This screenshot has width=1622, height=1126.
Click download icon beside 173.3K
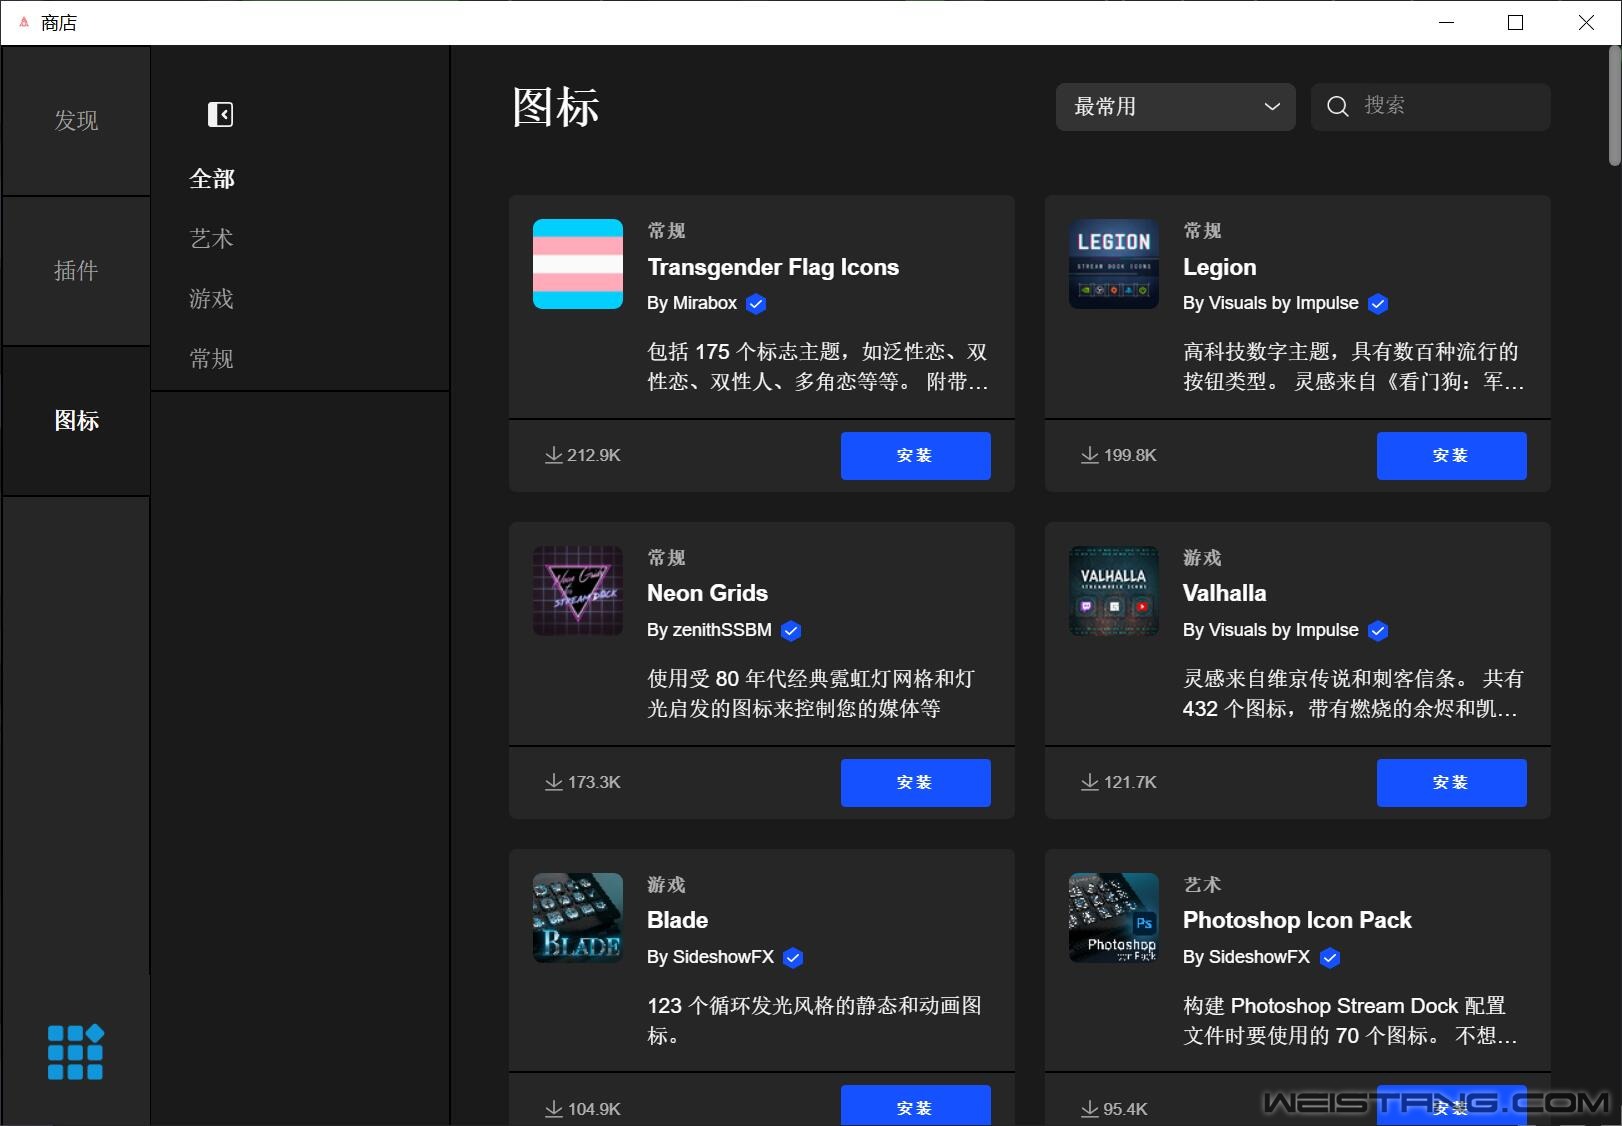tap(553, 782)
